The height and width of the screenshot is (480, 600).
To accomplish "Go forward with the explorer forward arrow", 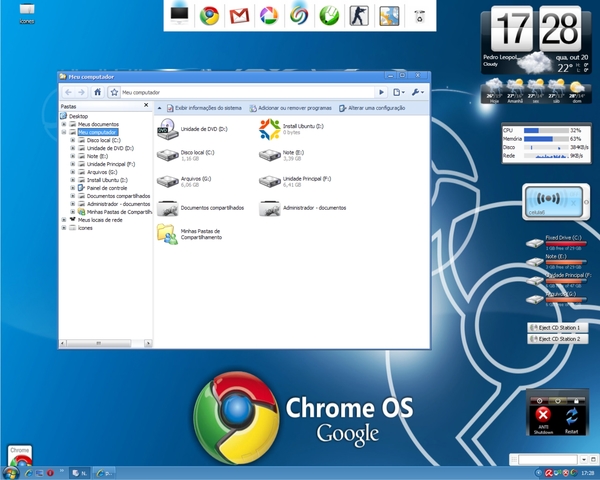I will click(x=82, y=92).
